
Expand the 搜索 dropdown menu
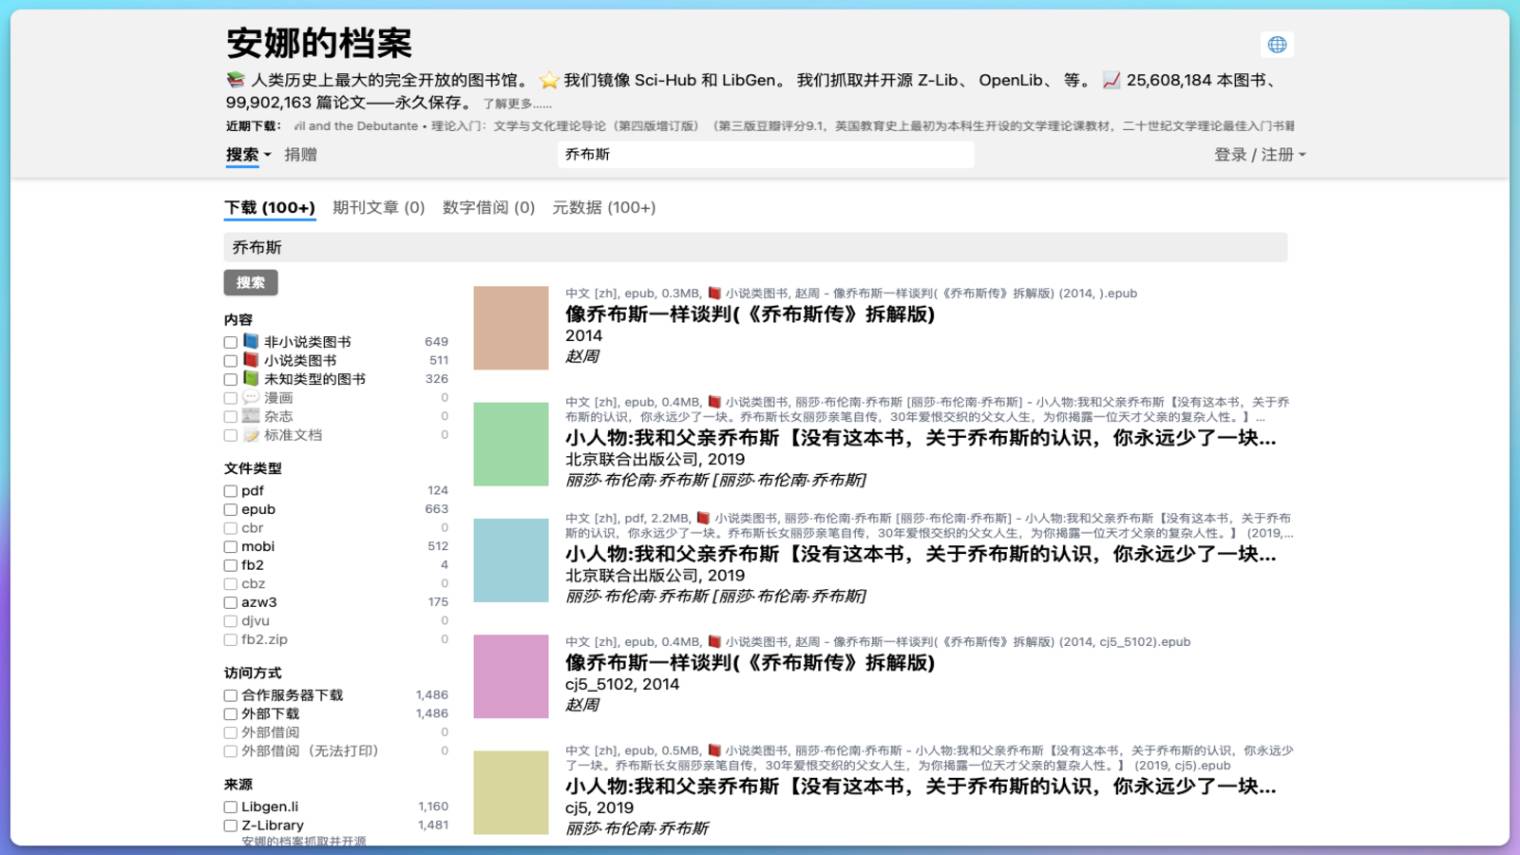(248, 155)
